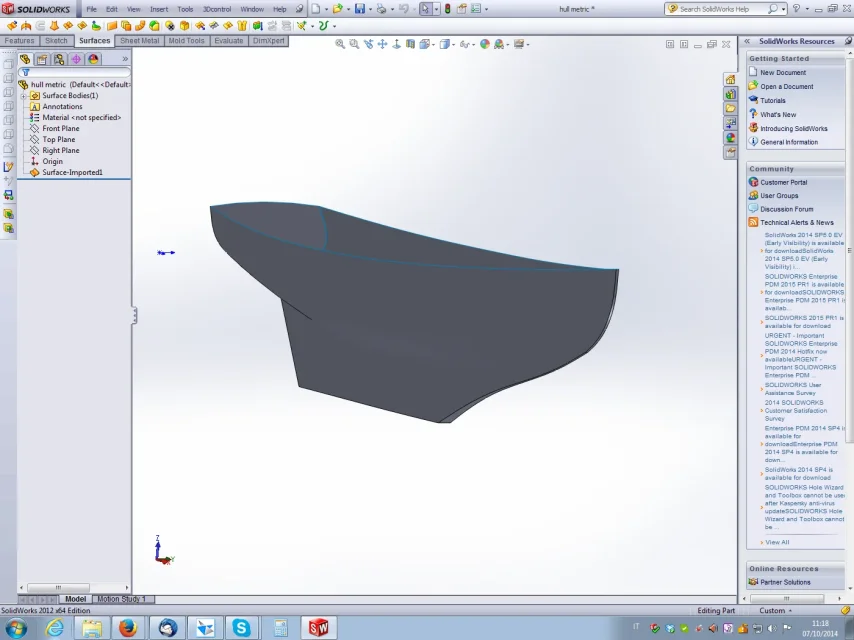Select the Planar Surface tool
854x640 pixels.
(112, 26)
